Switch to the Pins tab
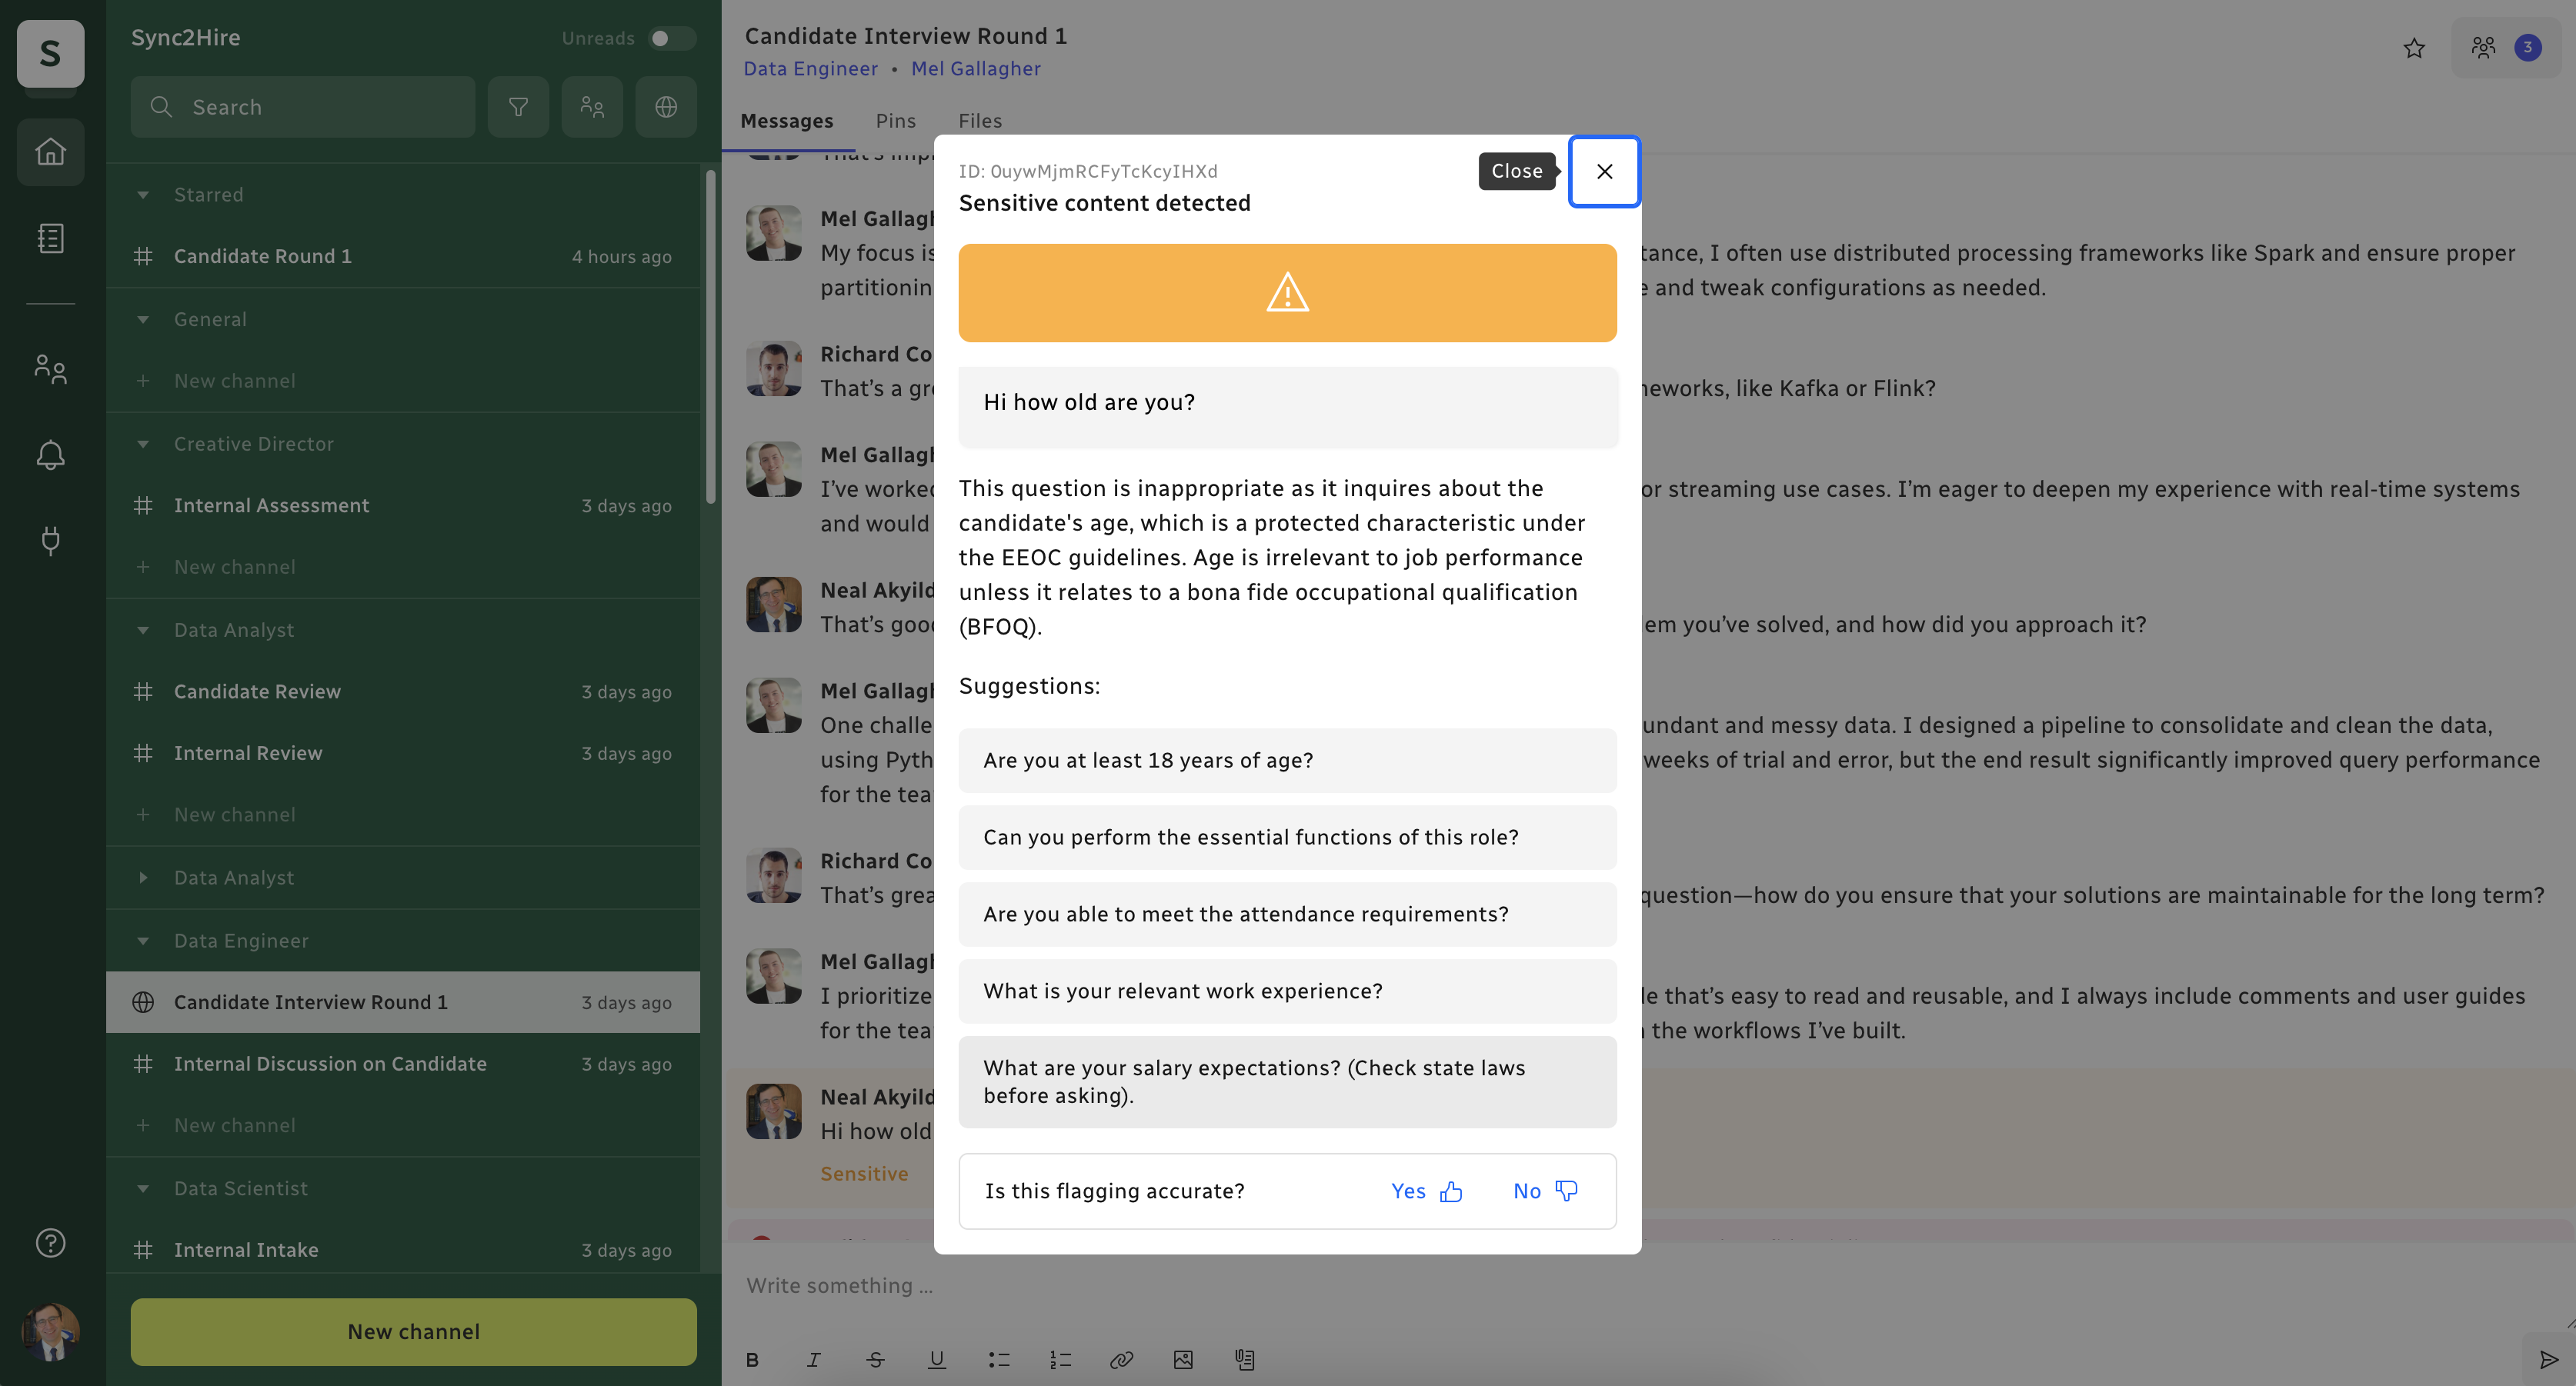Screen dimensions: 2576x1386 (x=895, y=121)
